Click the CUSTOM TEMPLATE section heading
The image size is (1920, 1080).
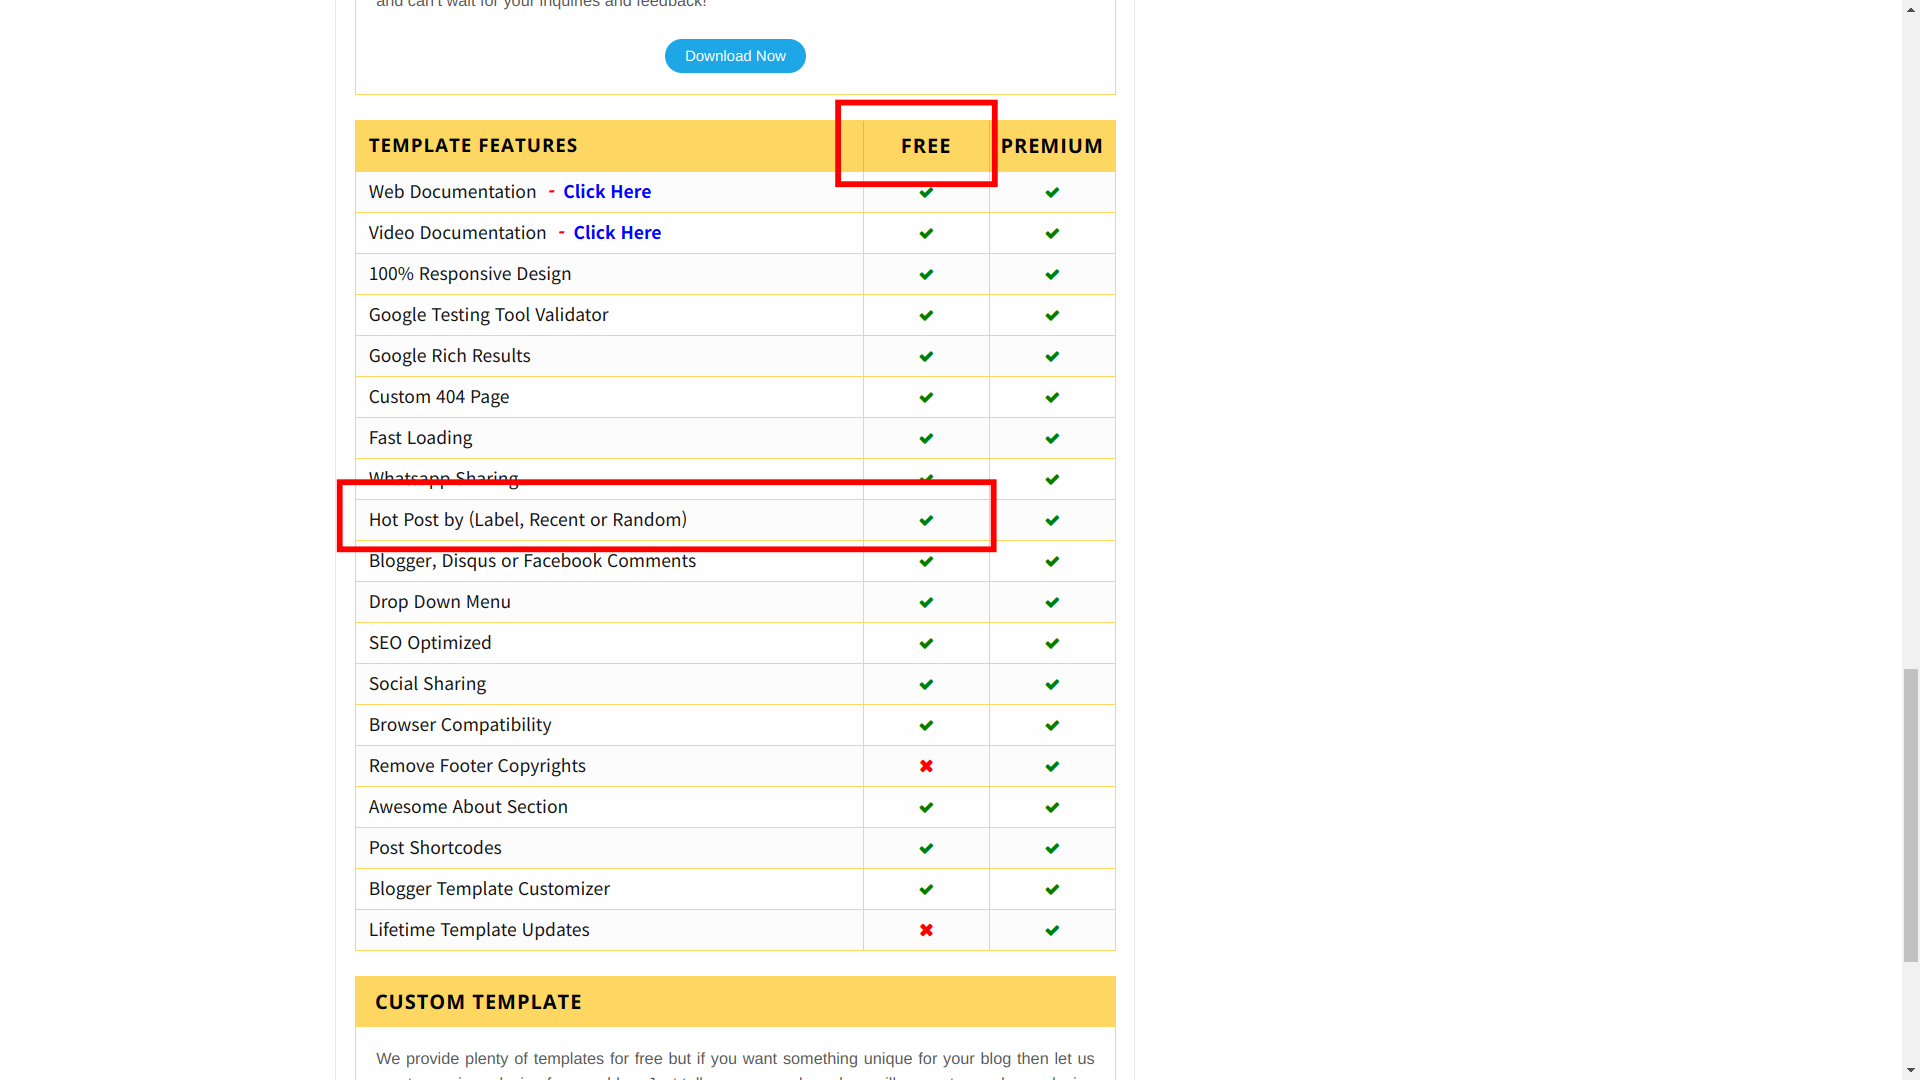[x=478, y=1002]
